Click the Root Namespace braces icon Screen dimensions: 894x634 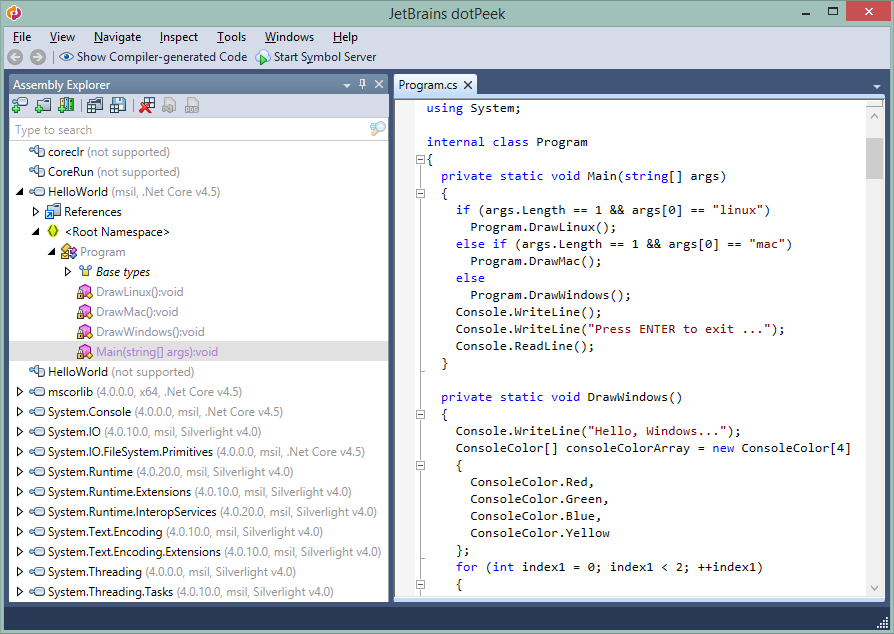click(x=53, y=231)
